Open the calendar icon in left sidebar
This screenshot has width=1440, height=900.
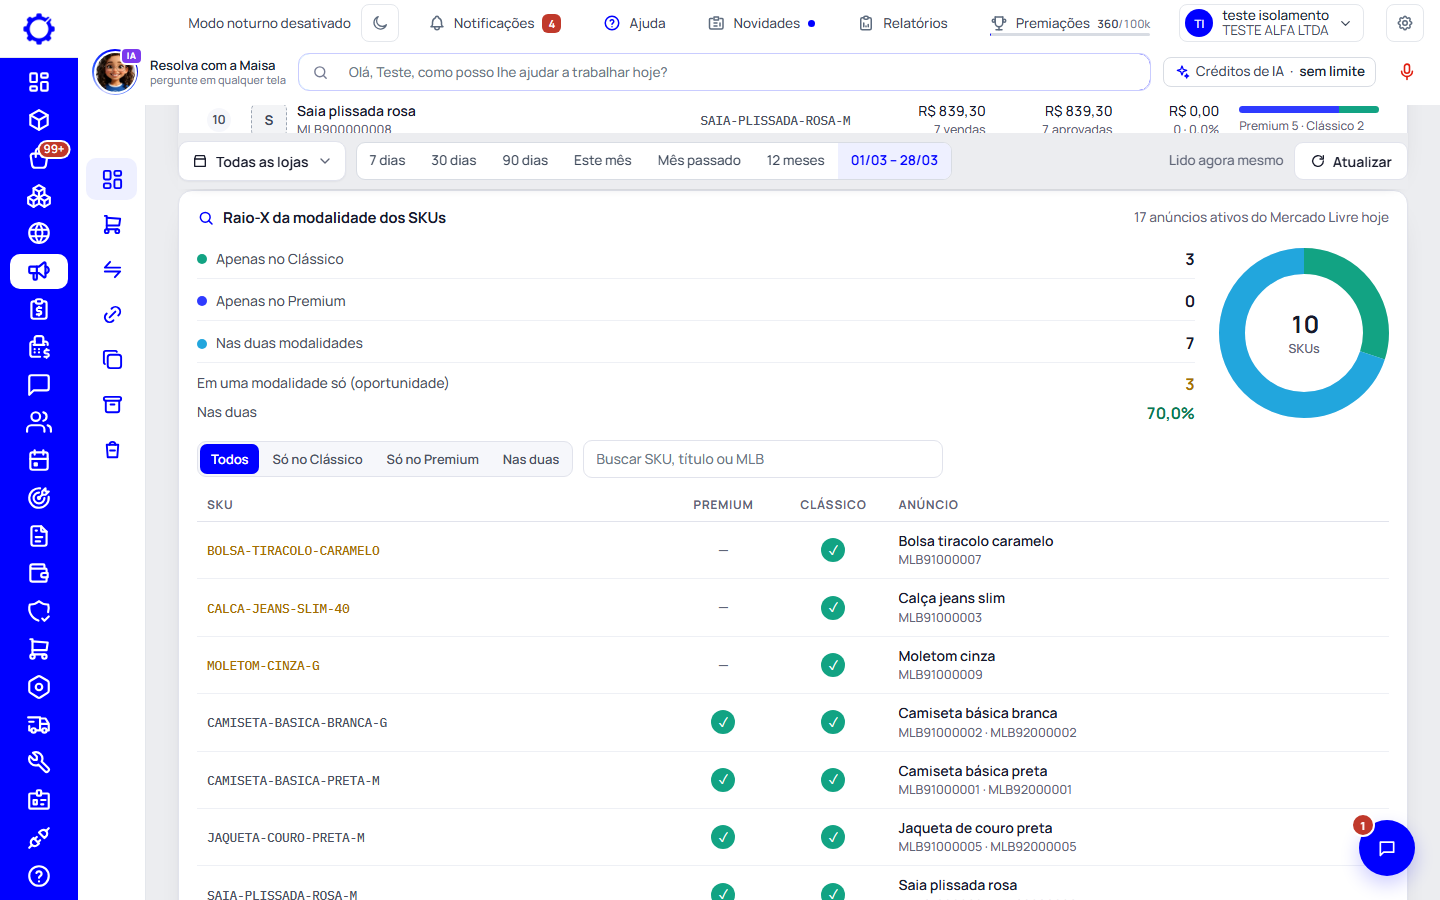(x=39, y=460)
